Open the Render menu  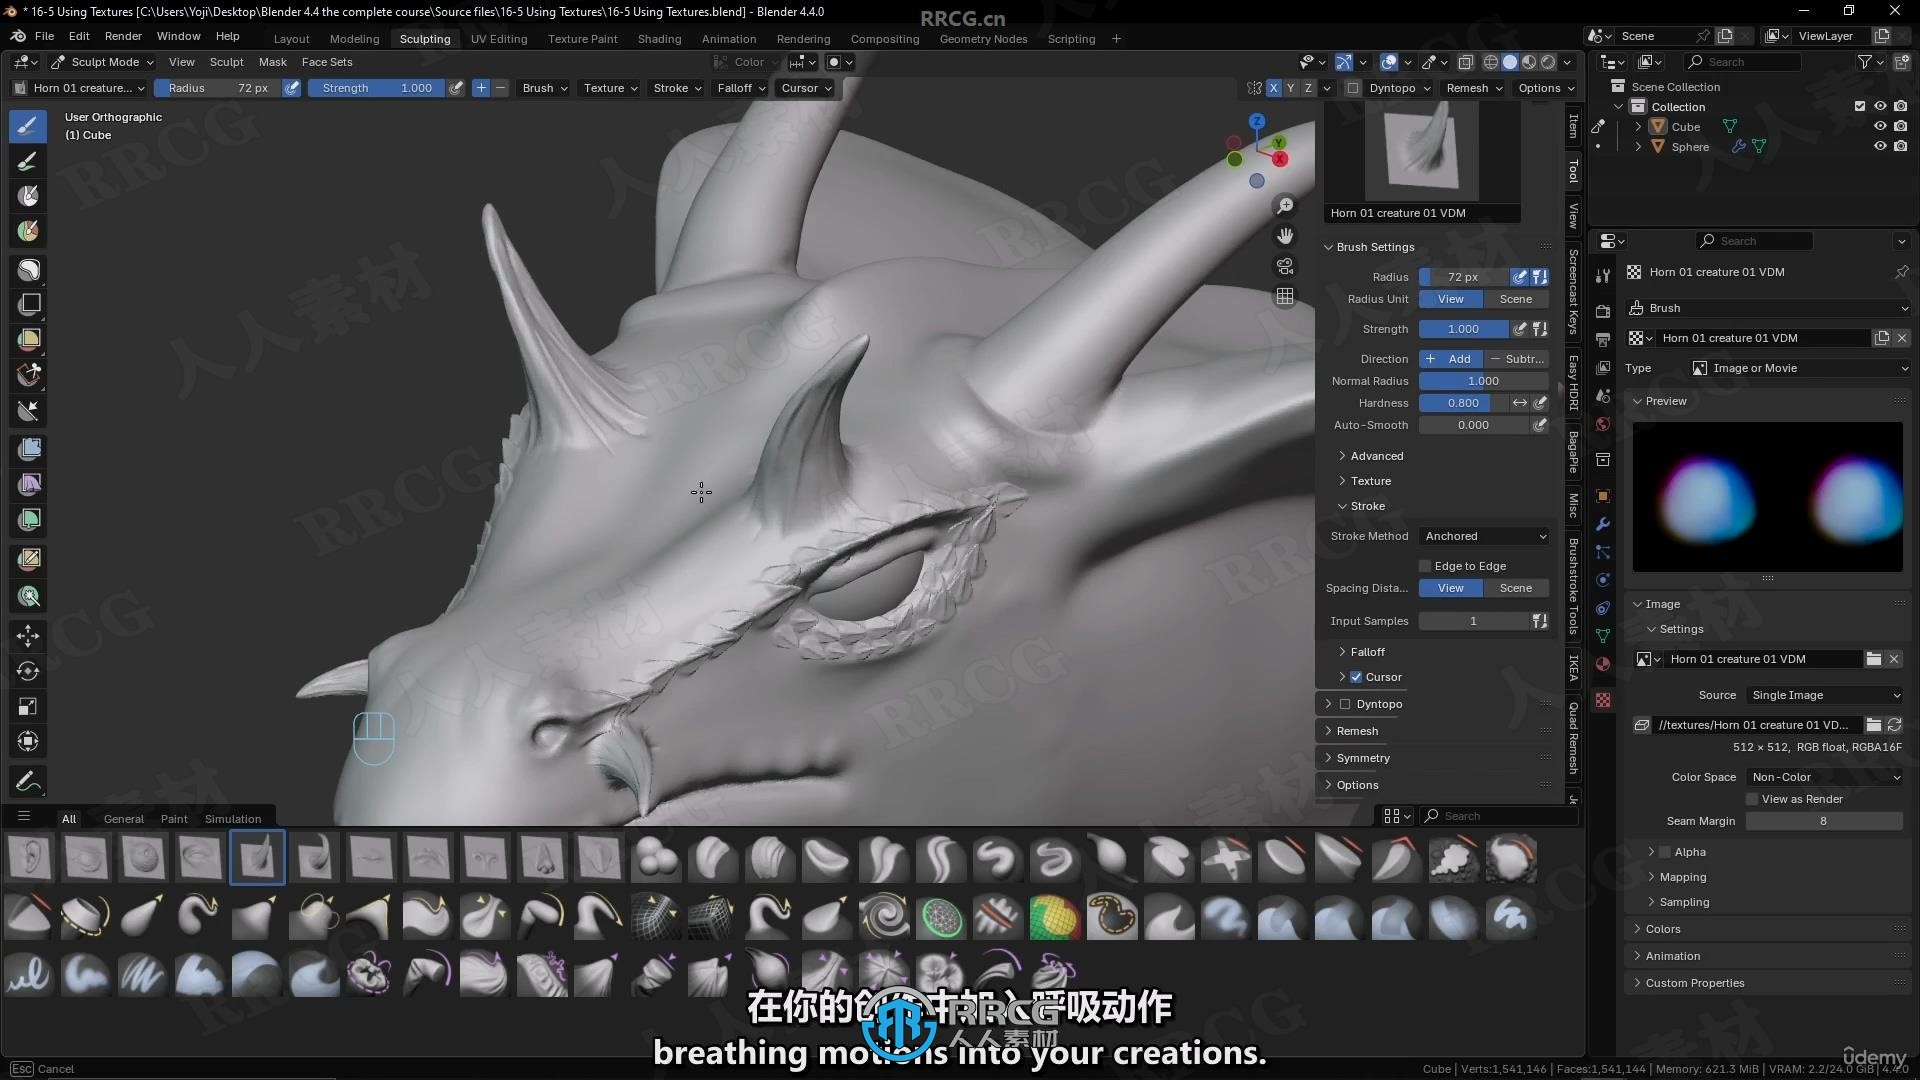point(123,36)
